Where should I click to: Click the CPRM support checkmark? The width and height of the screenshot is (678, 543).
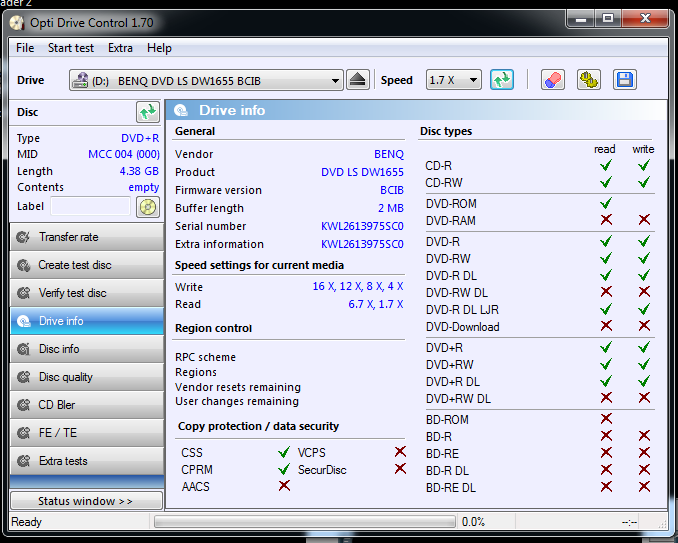pyautogui.click(x=284, y=470)
